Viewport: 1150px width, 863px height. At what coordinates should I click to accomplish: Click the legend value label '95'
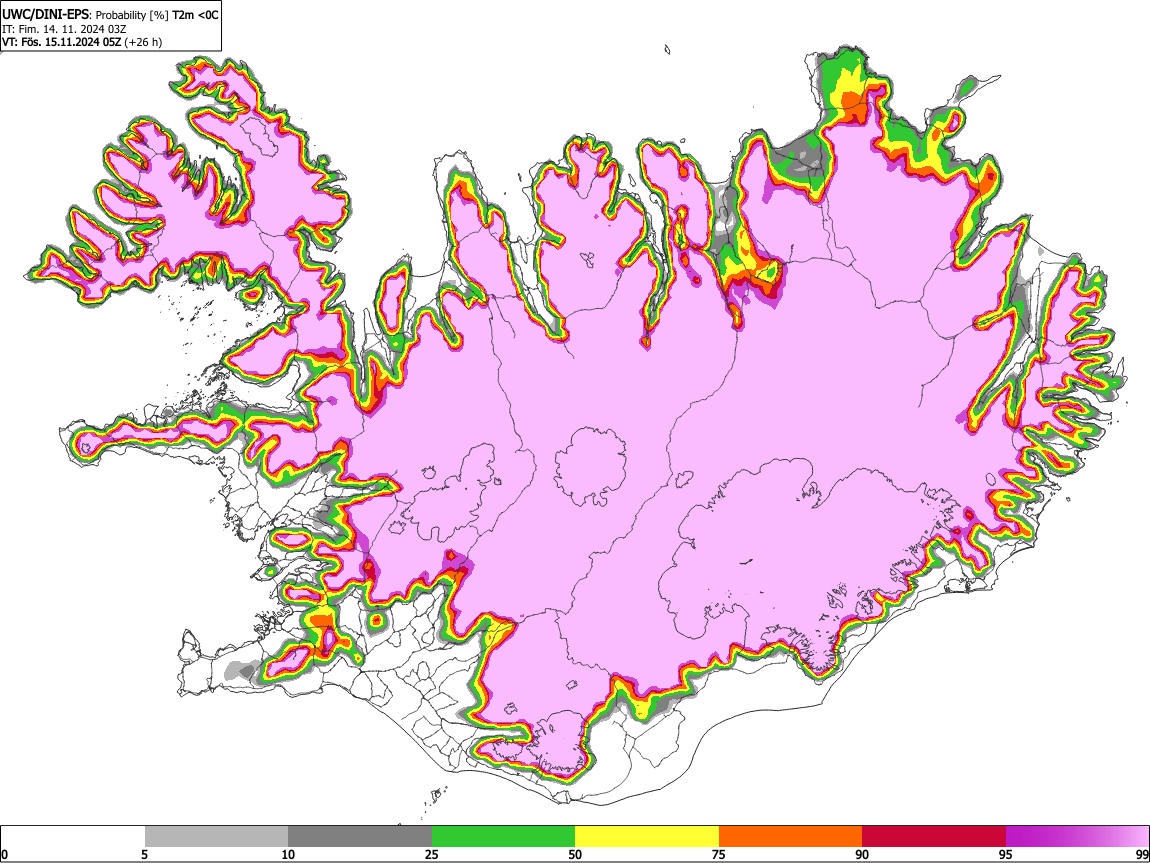(1006, 854)
